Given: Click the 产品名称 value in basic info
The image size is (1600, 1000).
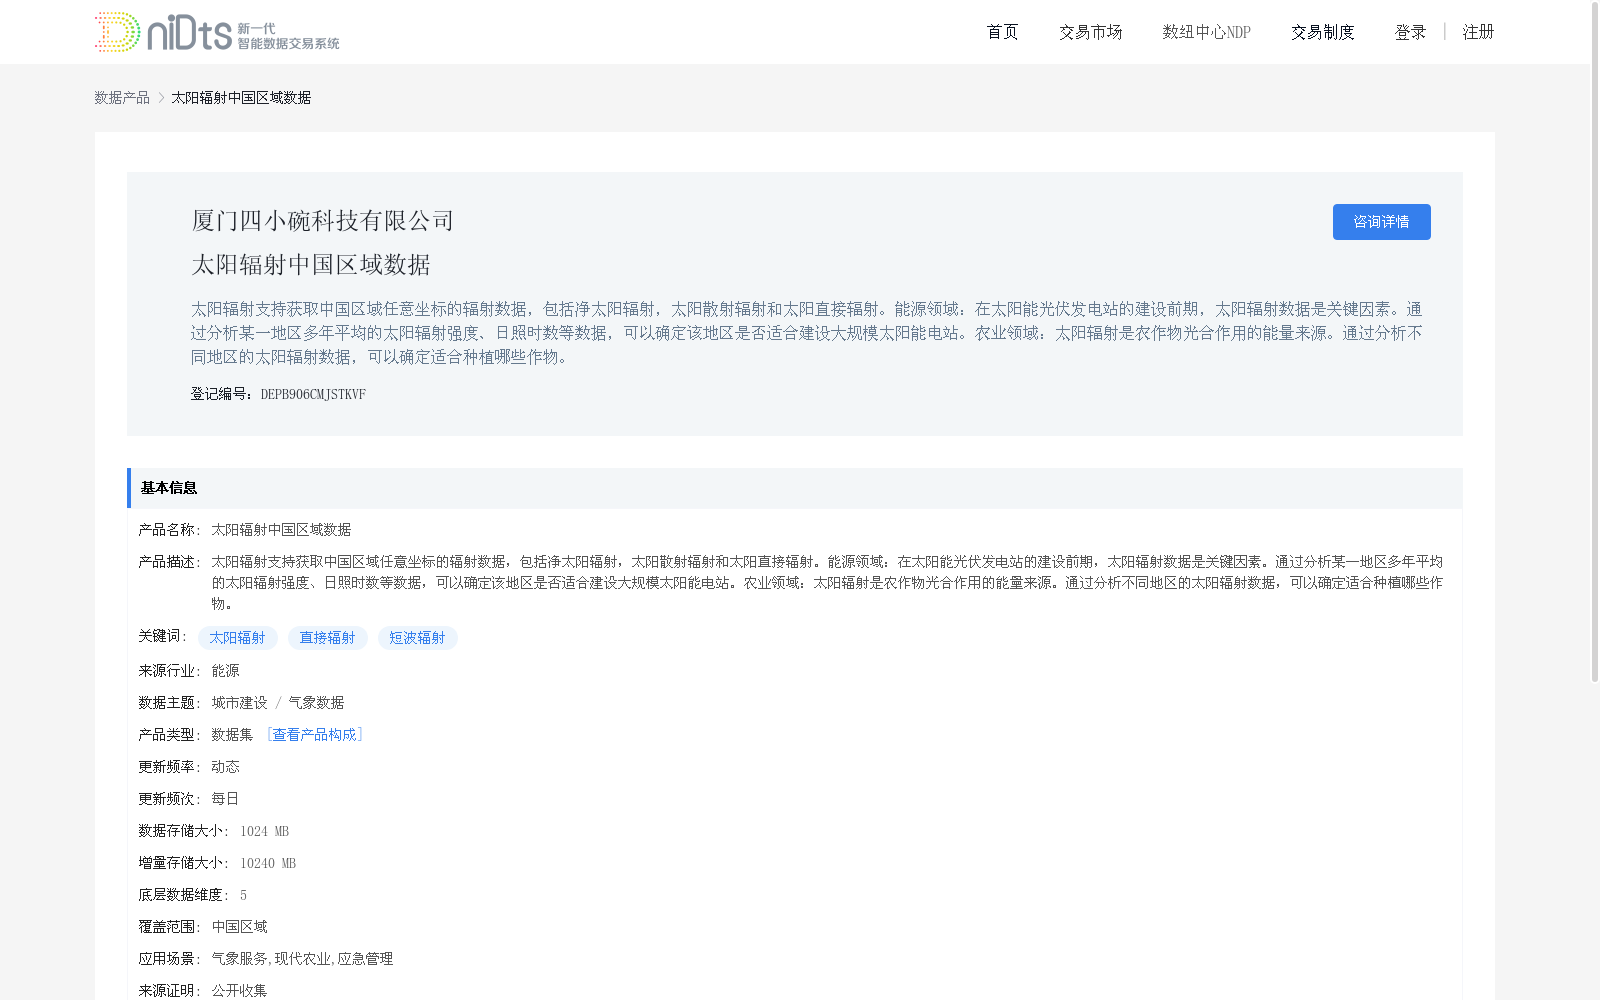Looking at the screenshot, I should pyautogui.click(x=281, y=530).
